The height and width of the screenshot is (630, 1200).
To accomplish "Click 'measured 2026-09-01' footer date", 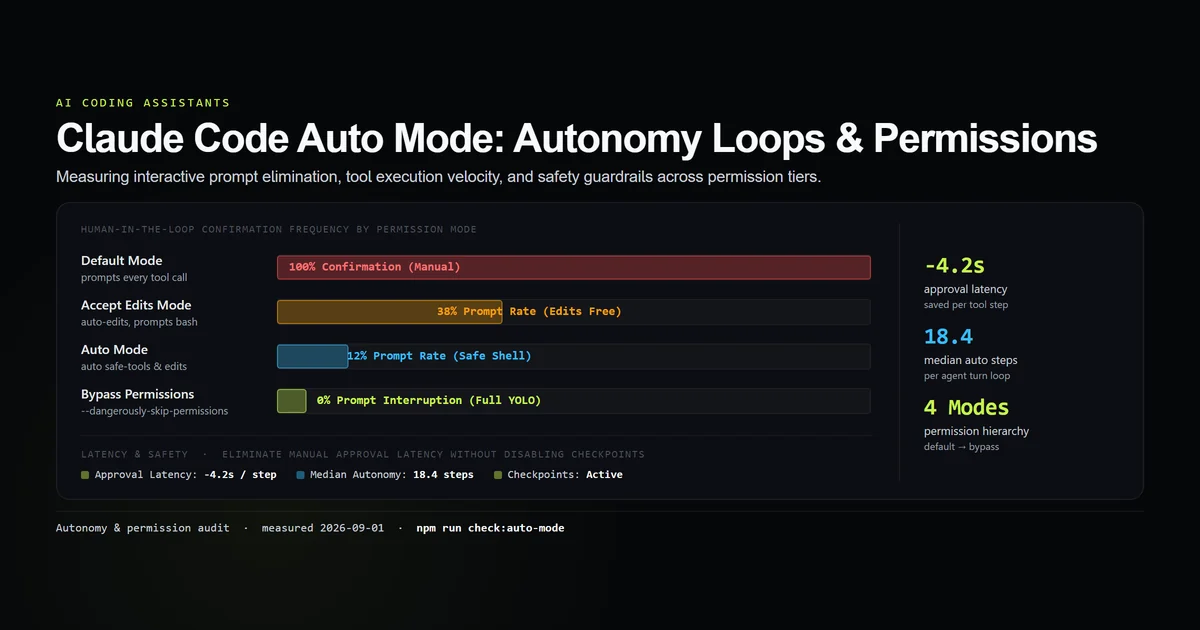I will pyautogui.click(x=323, y=528).
